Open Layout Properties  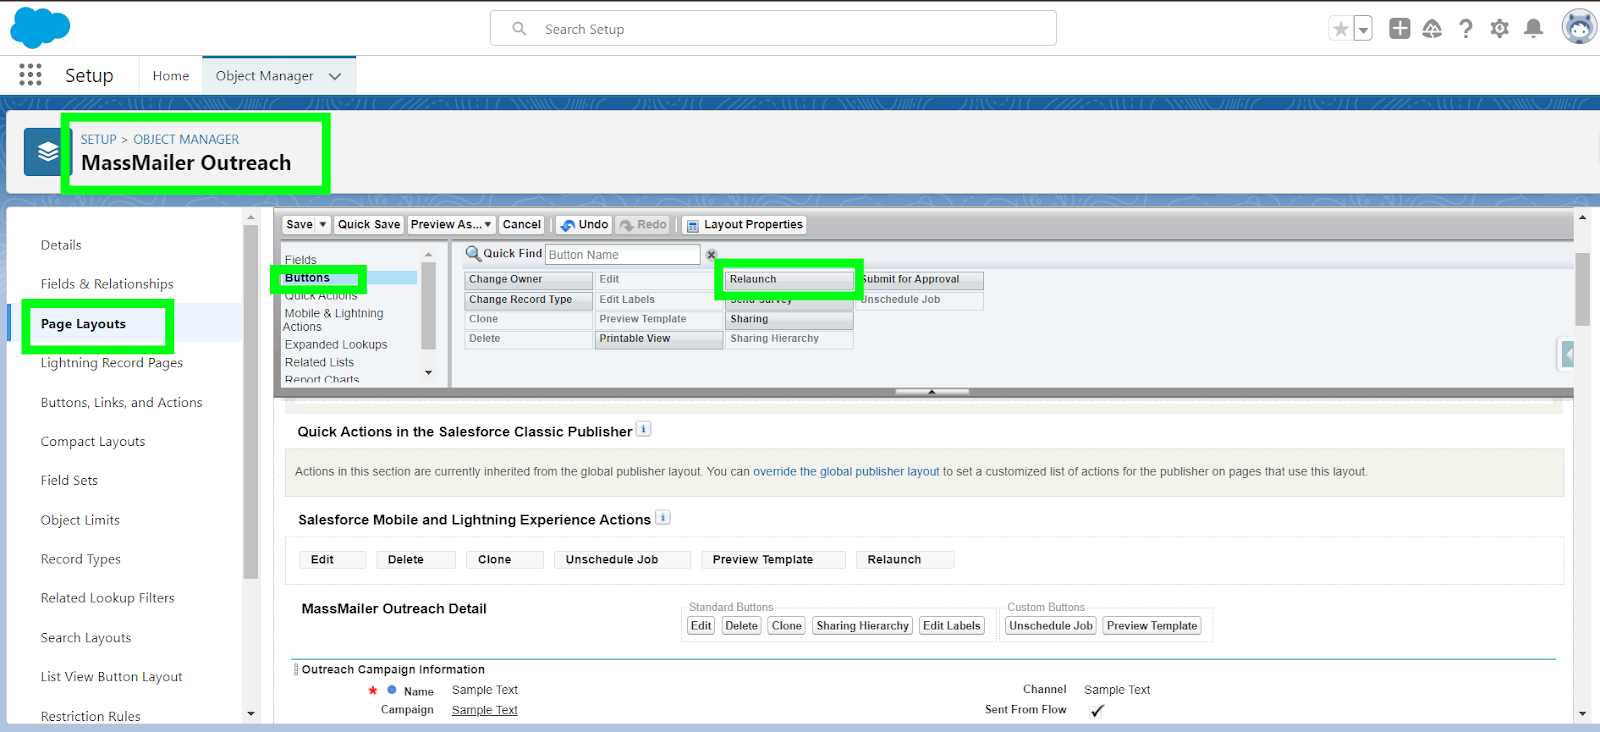[x=745, y=225]
